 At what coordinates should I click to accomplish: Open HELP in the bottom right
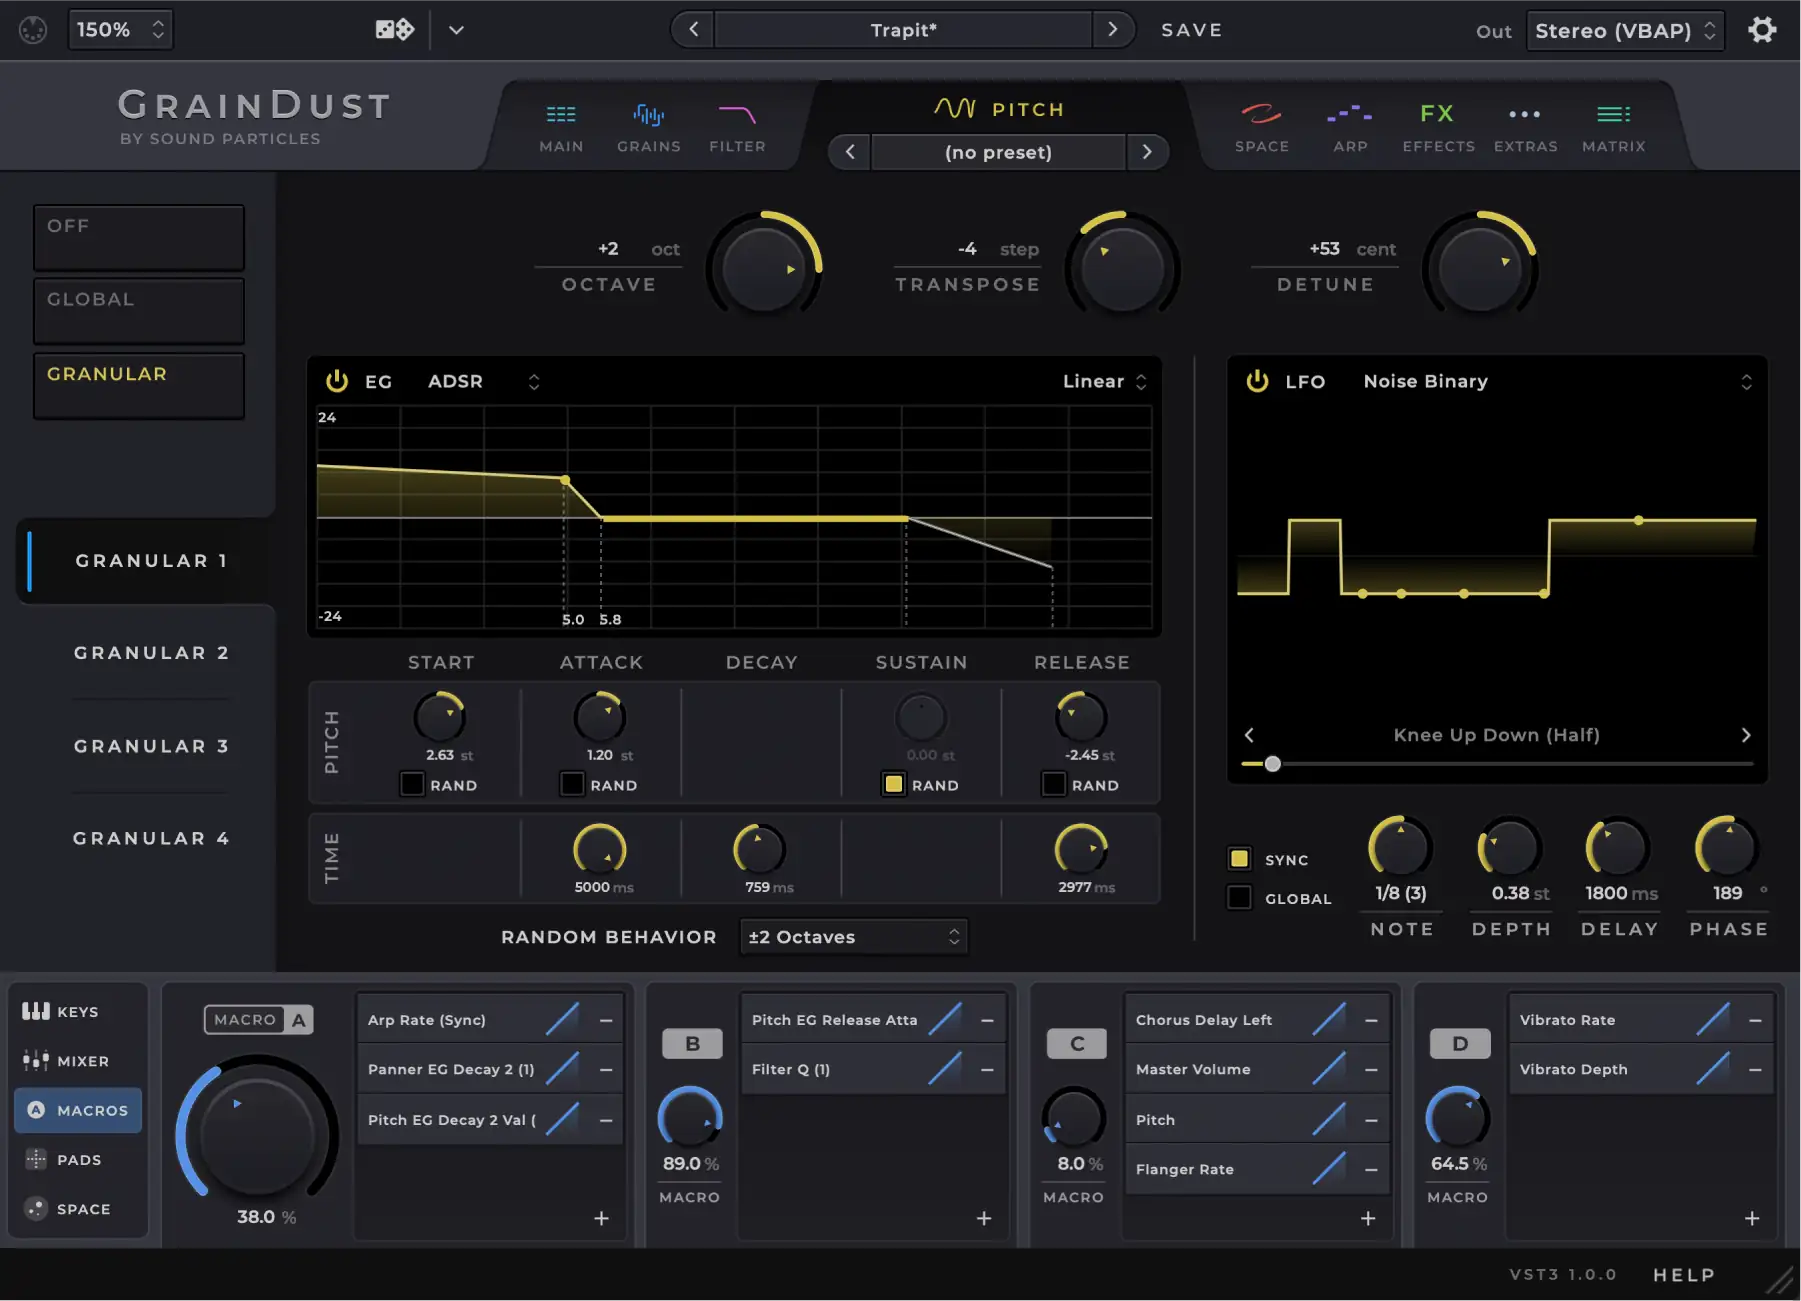pos(1683,1274)
